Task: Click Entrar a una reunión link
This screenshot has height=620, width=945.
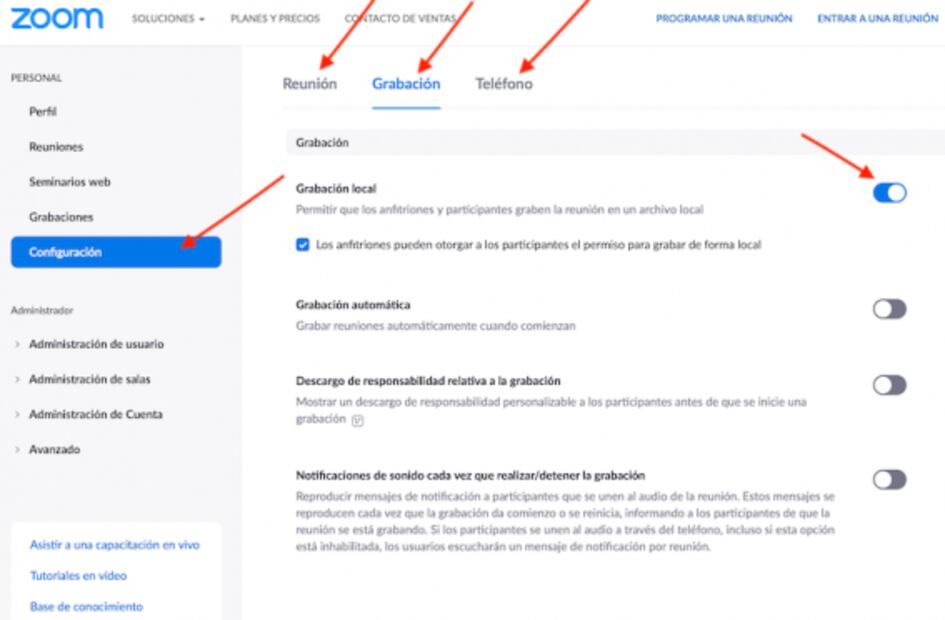Action: coord(878,19)
